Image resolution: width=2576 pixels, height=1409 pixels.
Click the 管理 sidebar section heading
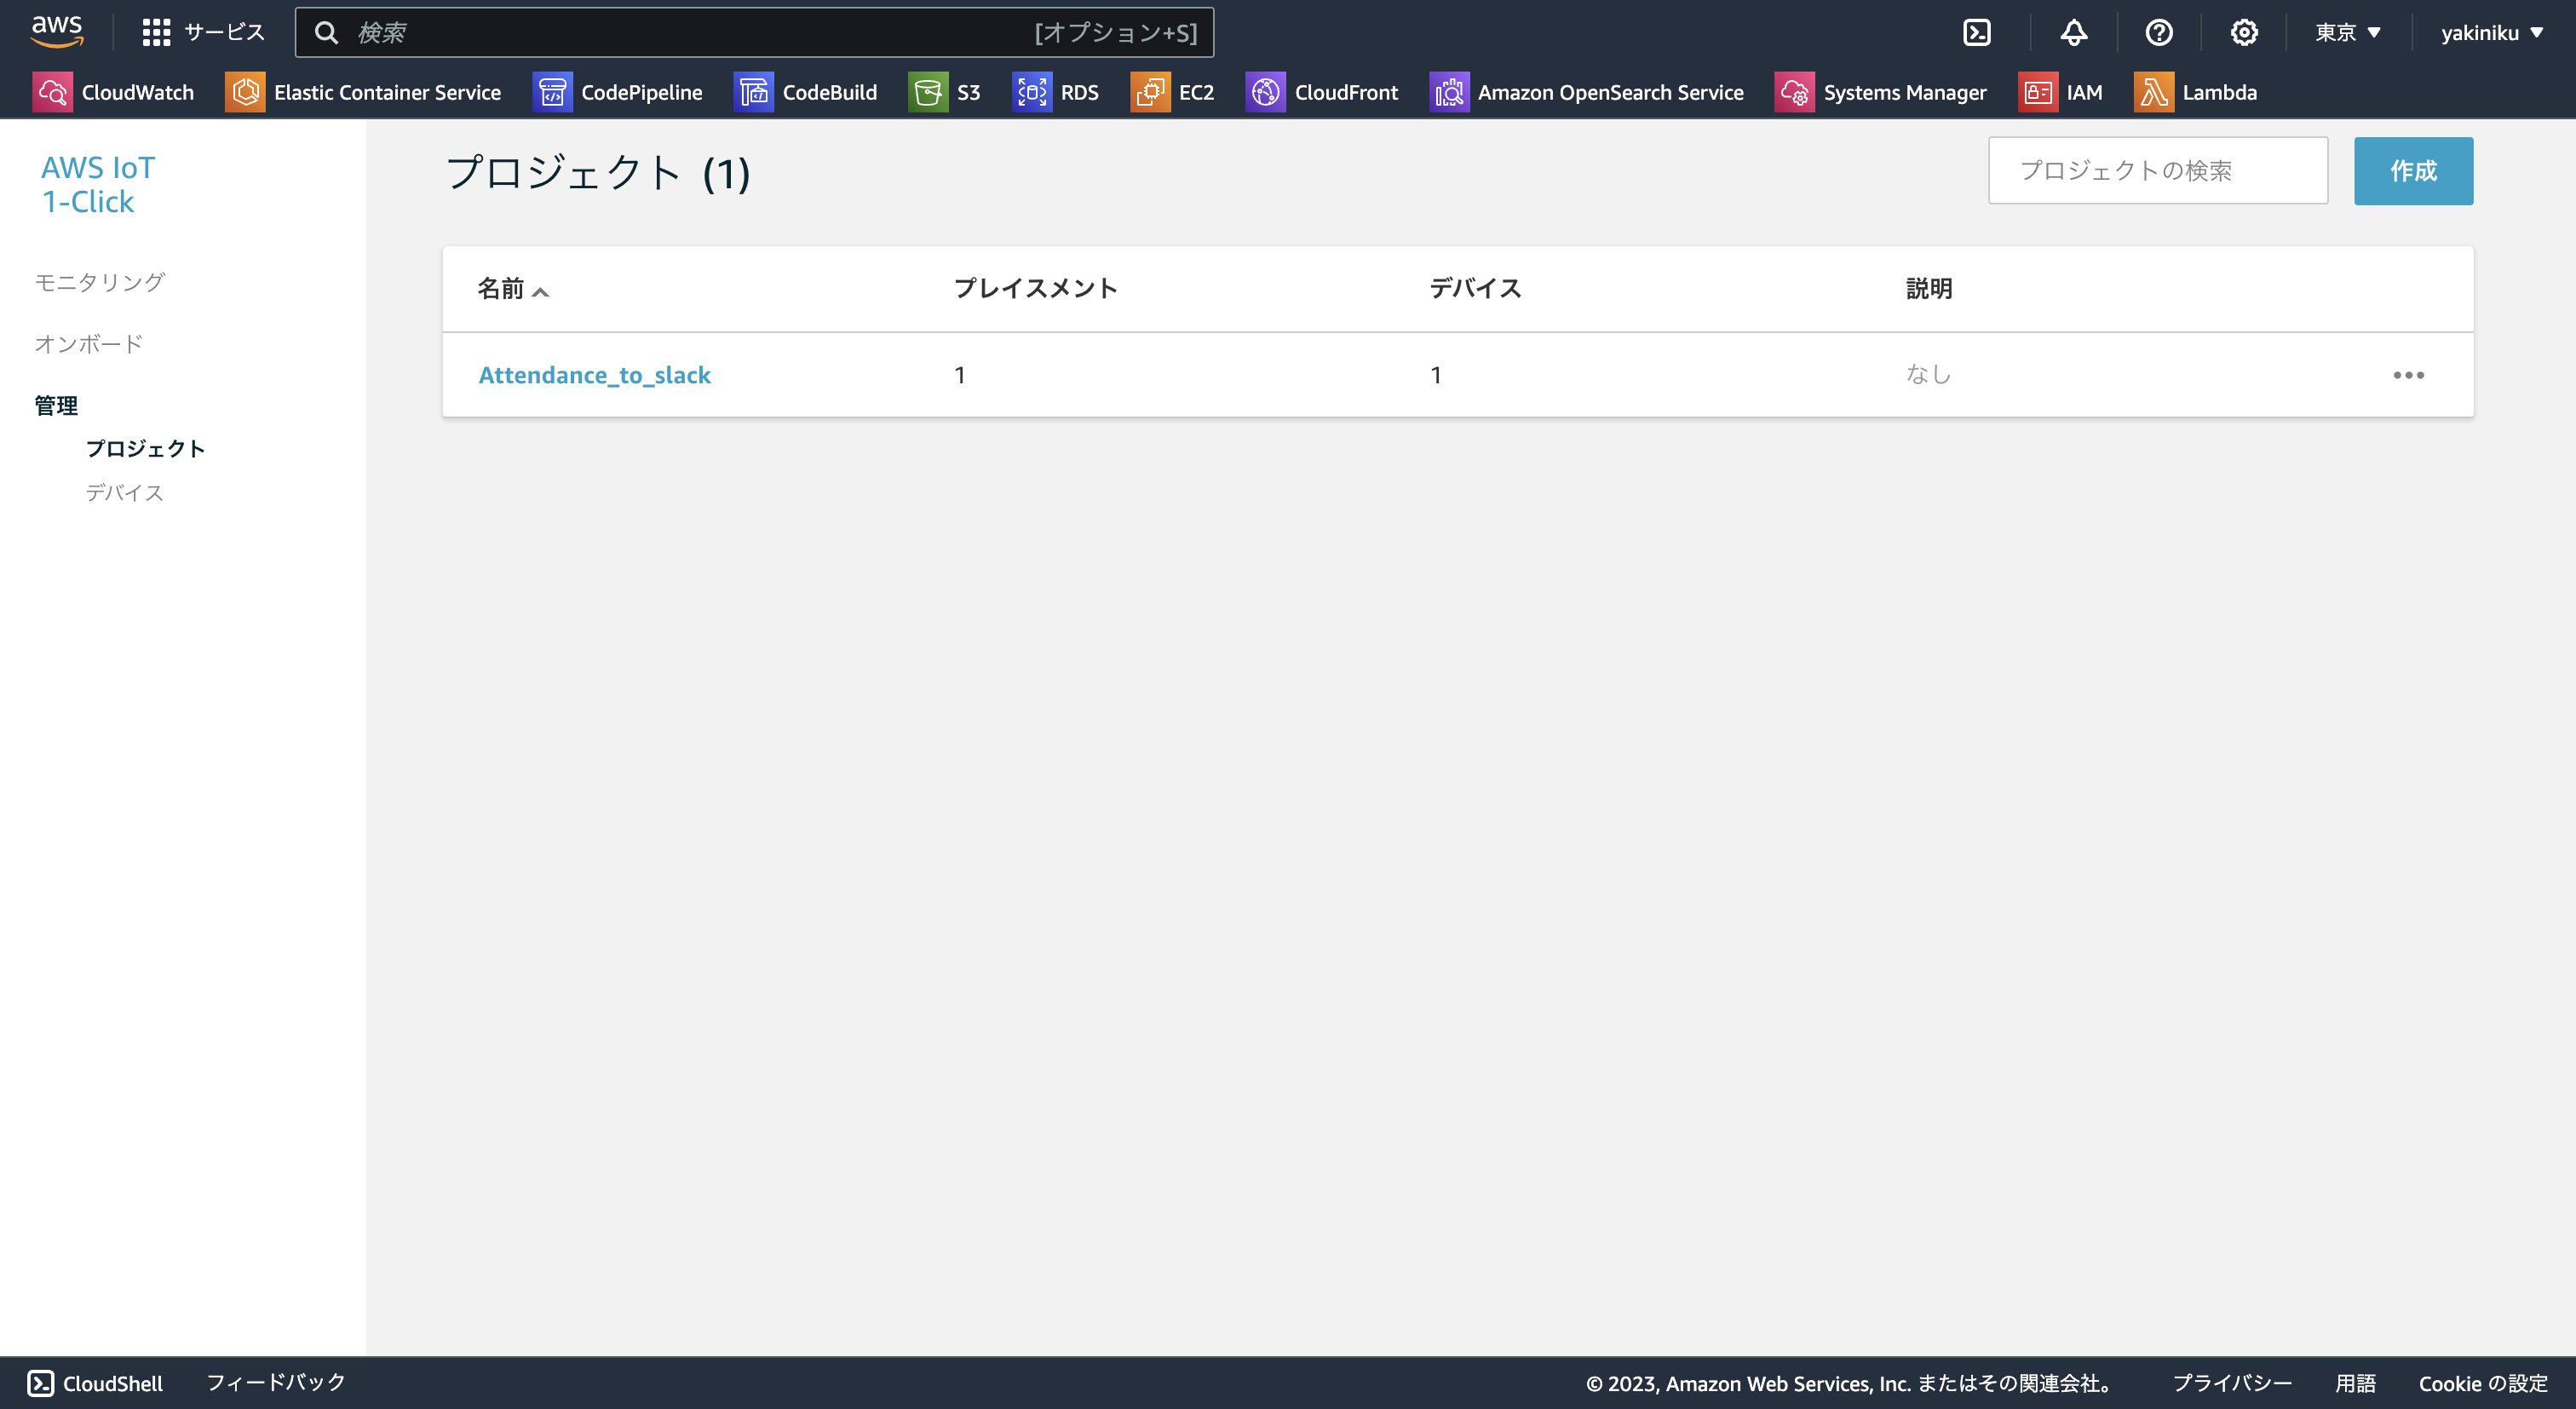(x=56, y=406)
